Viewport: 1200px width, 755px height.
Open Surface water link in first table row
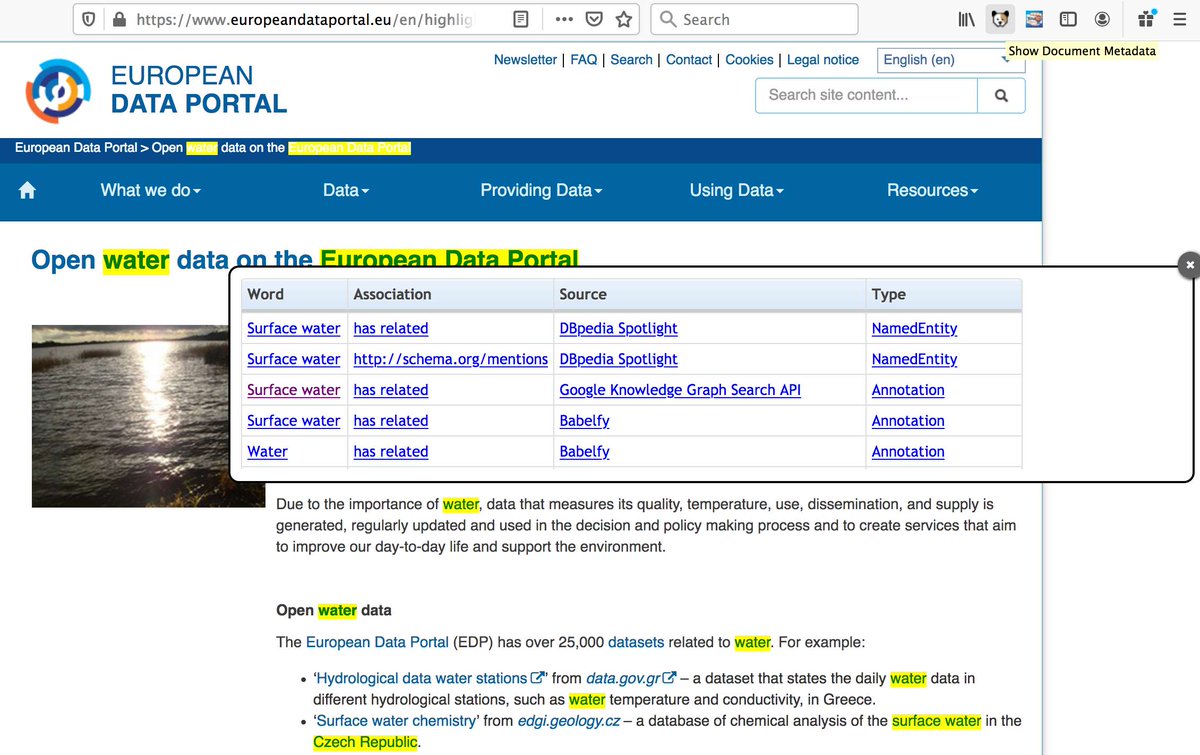pyautogui.click(x=294, y=328)
